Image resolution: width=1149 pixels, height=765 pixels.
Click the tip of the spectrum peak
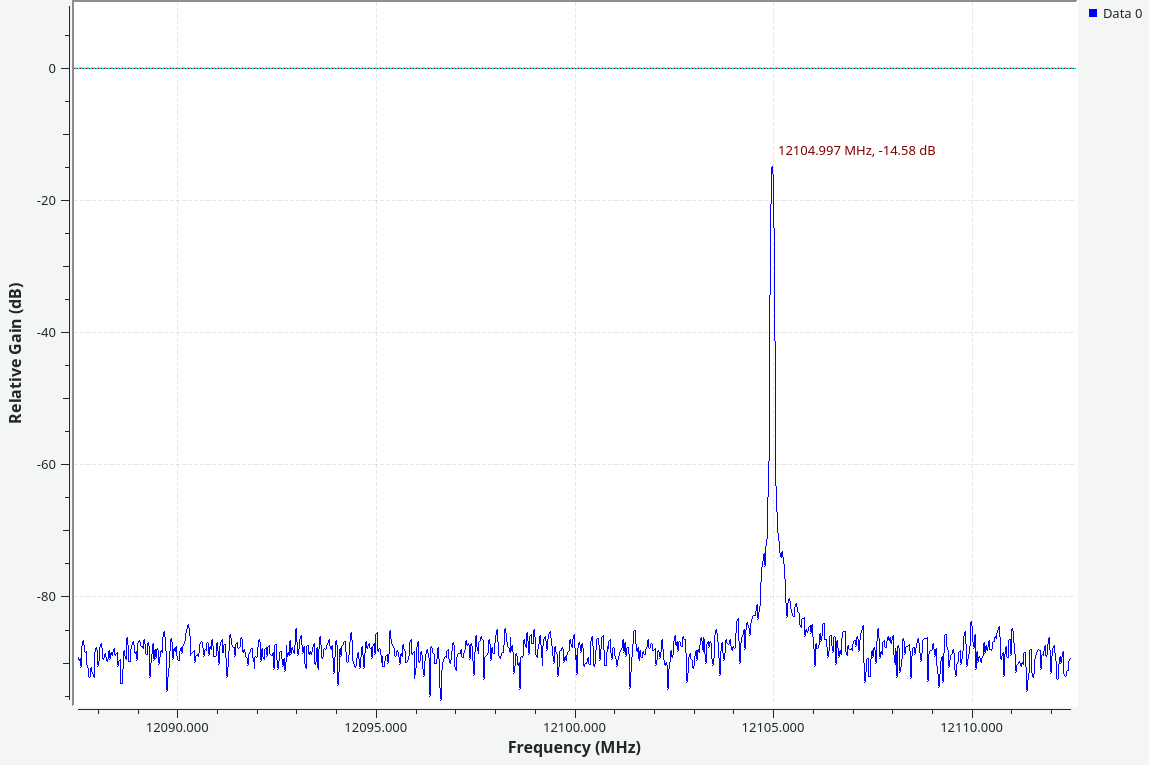[x=772, y=168]
